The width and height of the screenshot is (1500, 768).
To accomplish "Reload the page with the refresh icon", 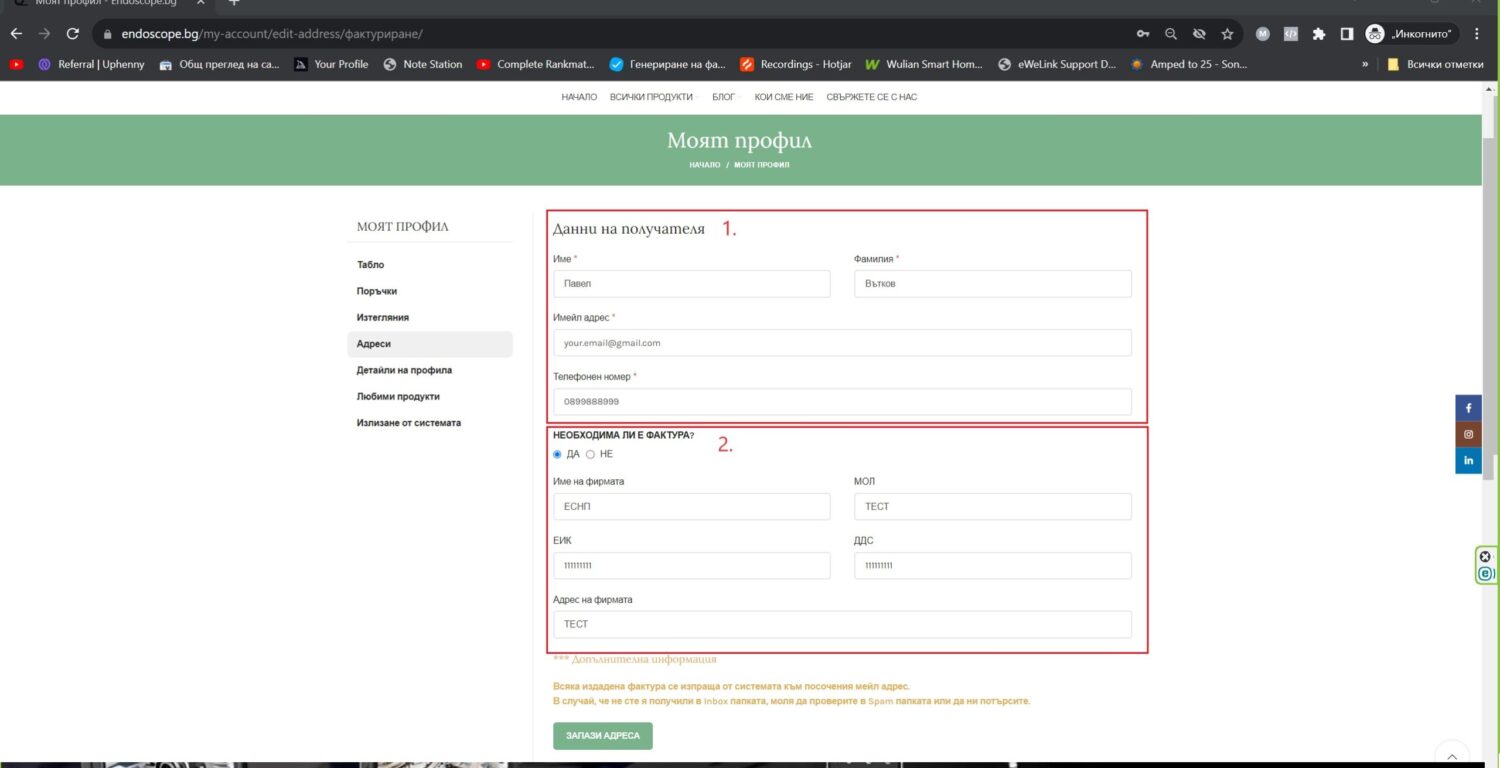I will tap(72, 33).
